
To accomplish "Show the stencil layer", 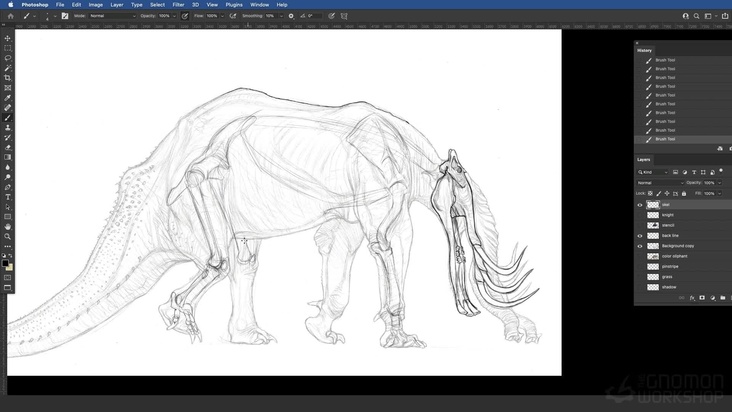I will [640, 225].
